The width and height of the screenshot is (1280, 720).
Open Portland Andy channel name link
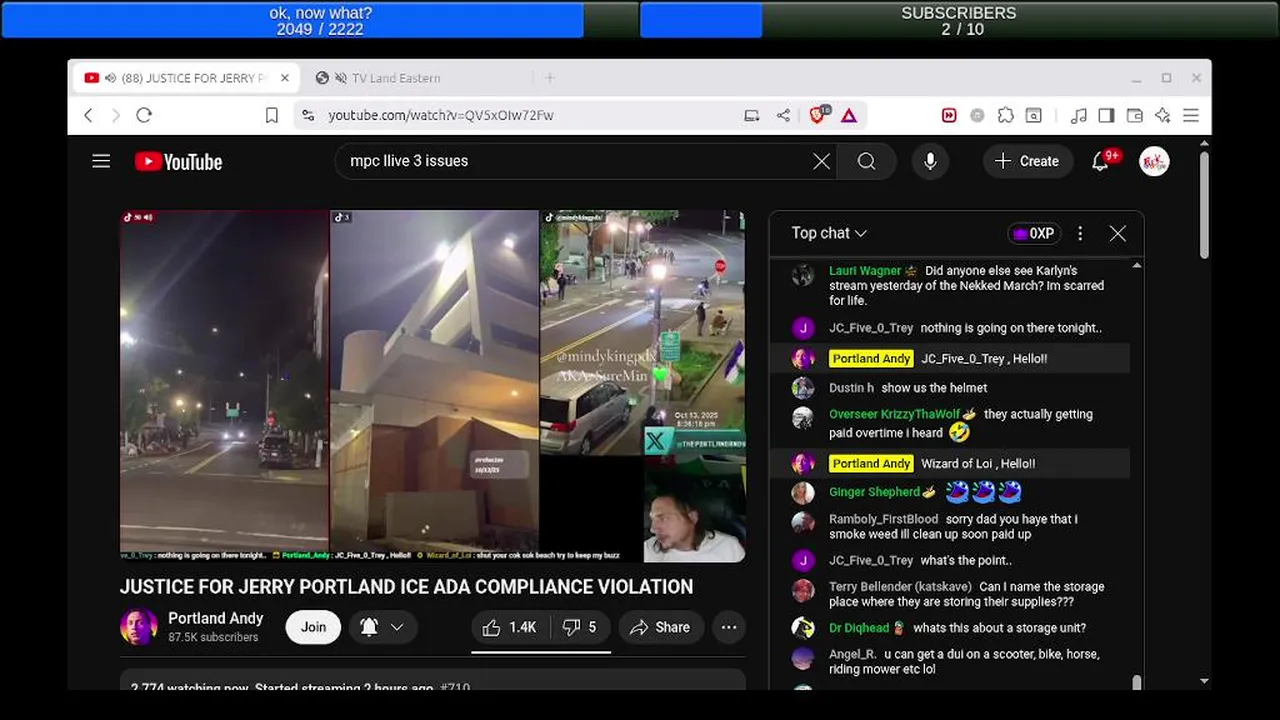pos(215,618)
